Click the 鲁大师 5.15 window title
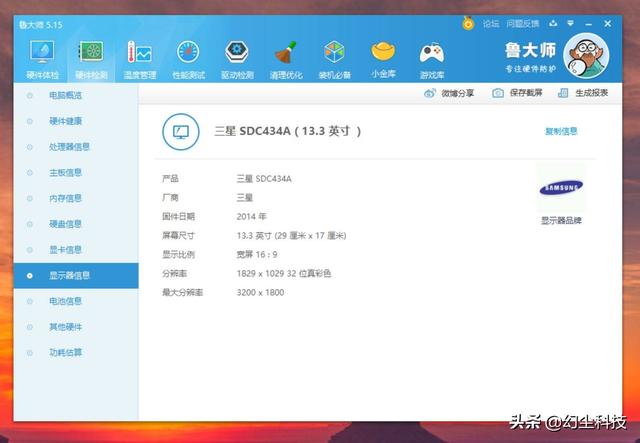 point(41,25)
